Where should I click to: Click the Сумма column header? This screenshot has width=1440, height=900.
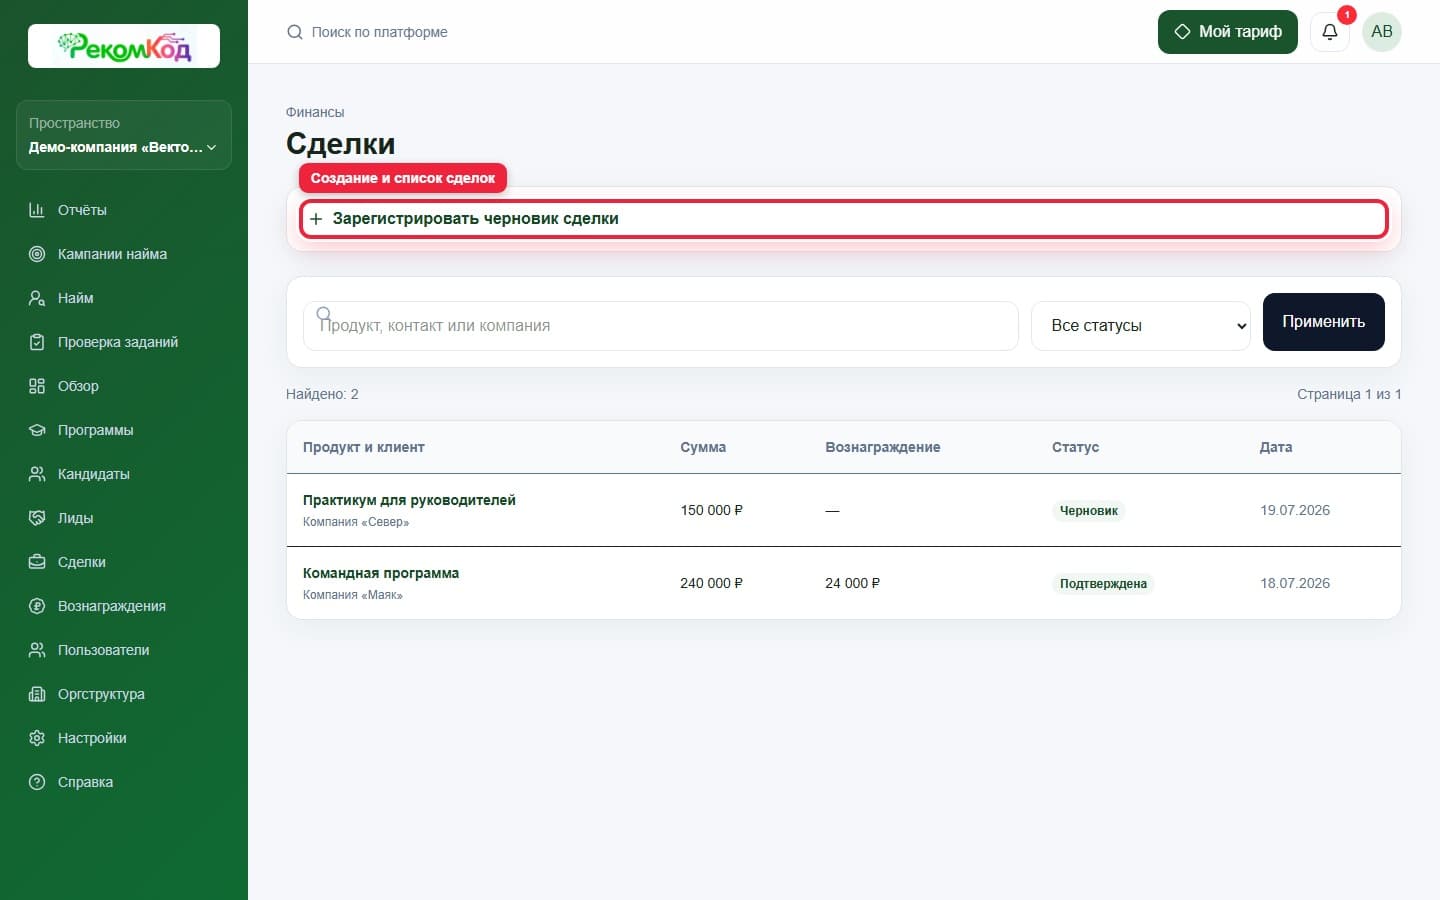click(703, 447)
